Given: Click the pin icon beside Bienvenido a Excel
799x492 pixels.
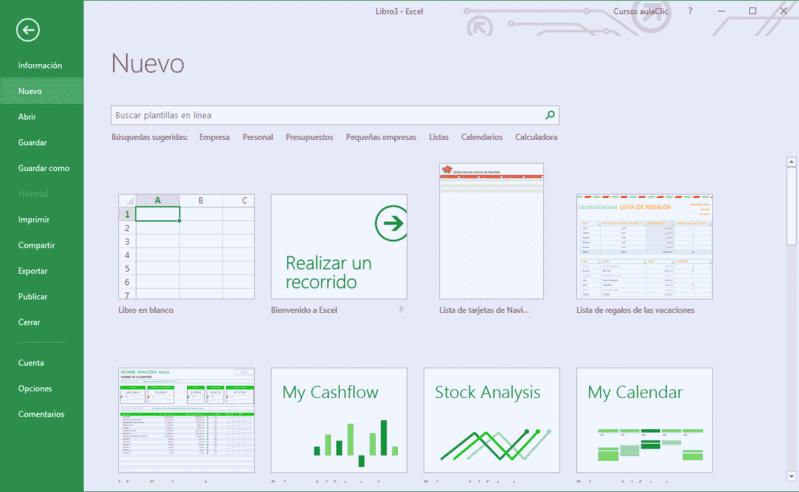Looking at the screenshot, I should pyautogui.click(x=401, y=310).
